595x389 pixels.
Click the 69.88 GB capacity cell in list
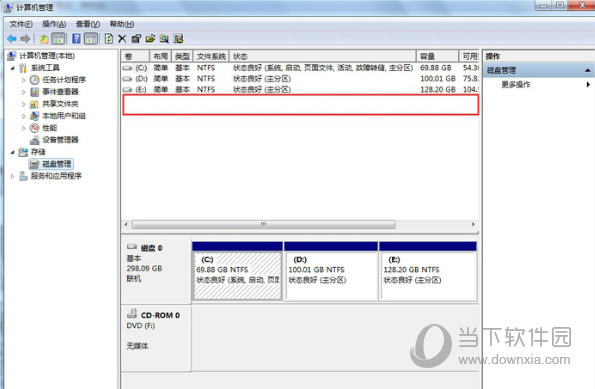point(436,68)
